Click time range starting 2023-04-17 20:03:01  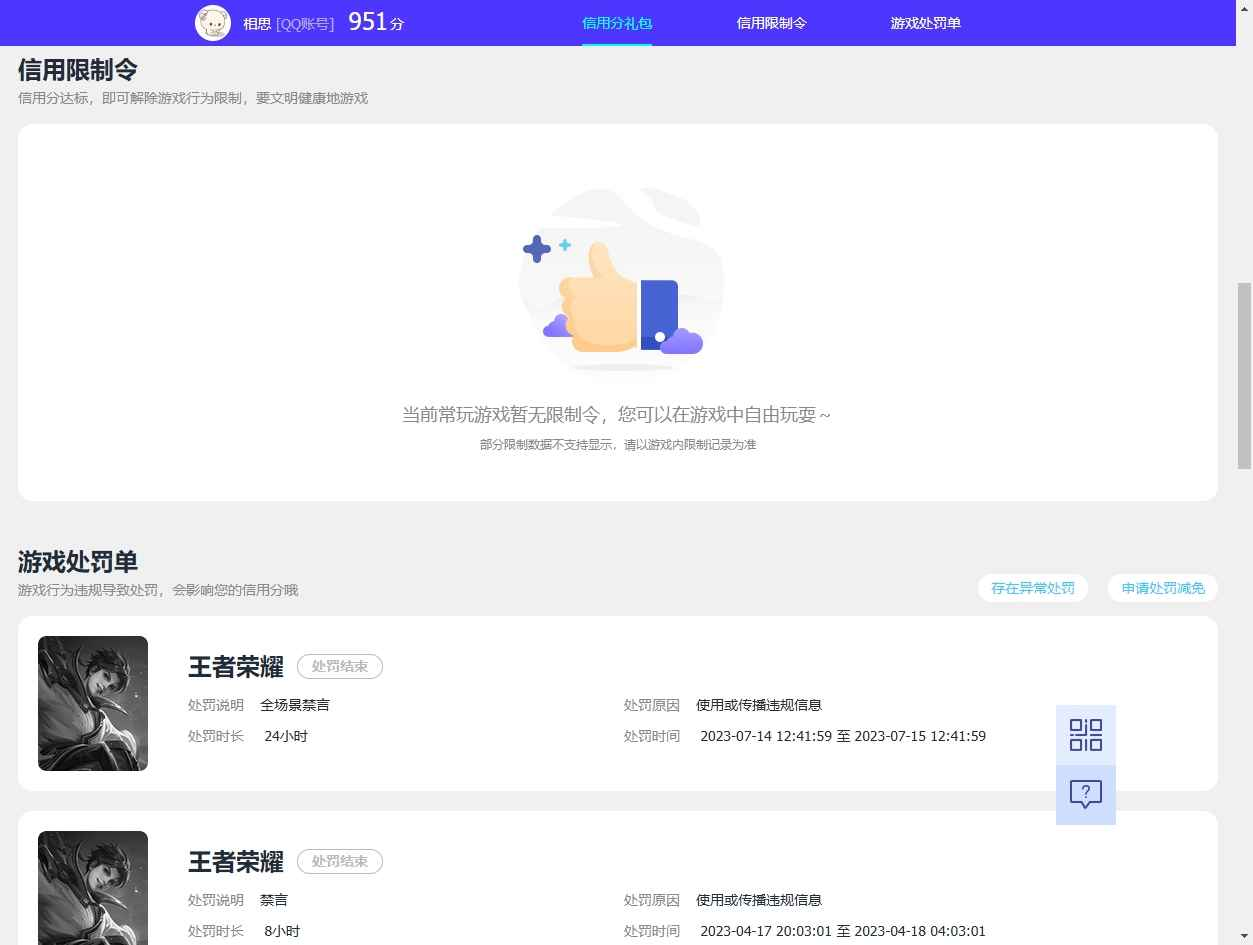pyautogui.click(x=843, y=931)
